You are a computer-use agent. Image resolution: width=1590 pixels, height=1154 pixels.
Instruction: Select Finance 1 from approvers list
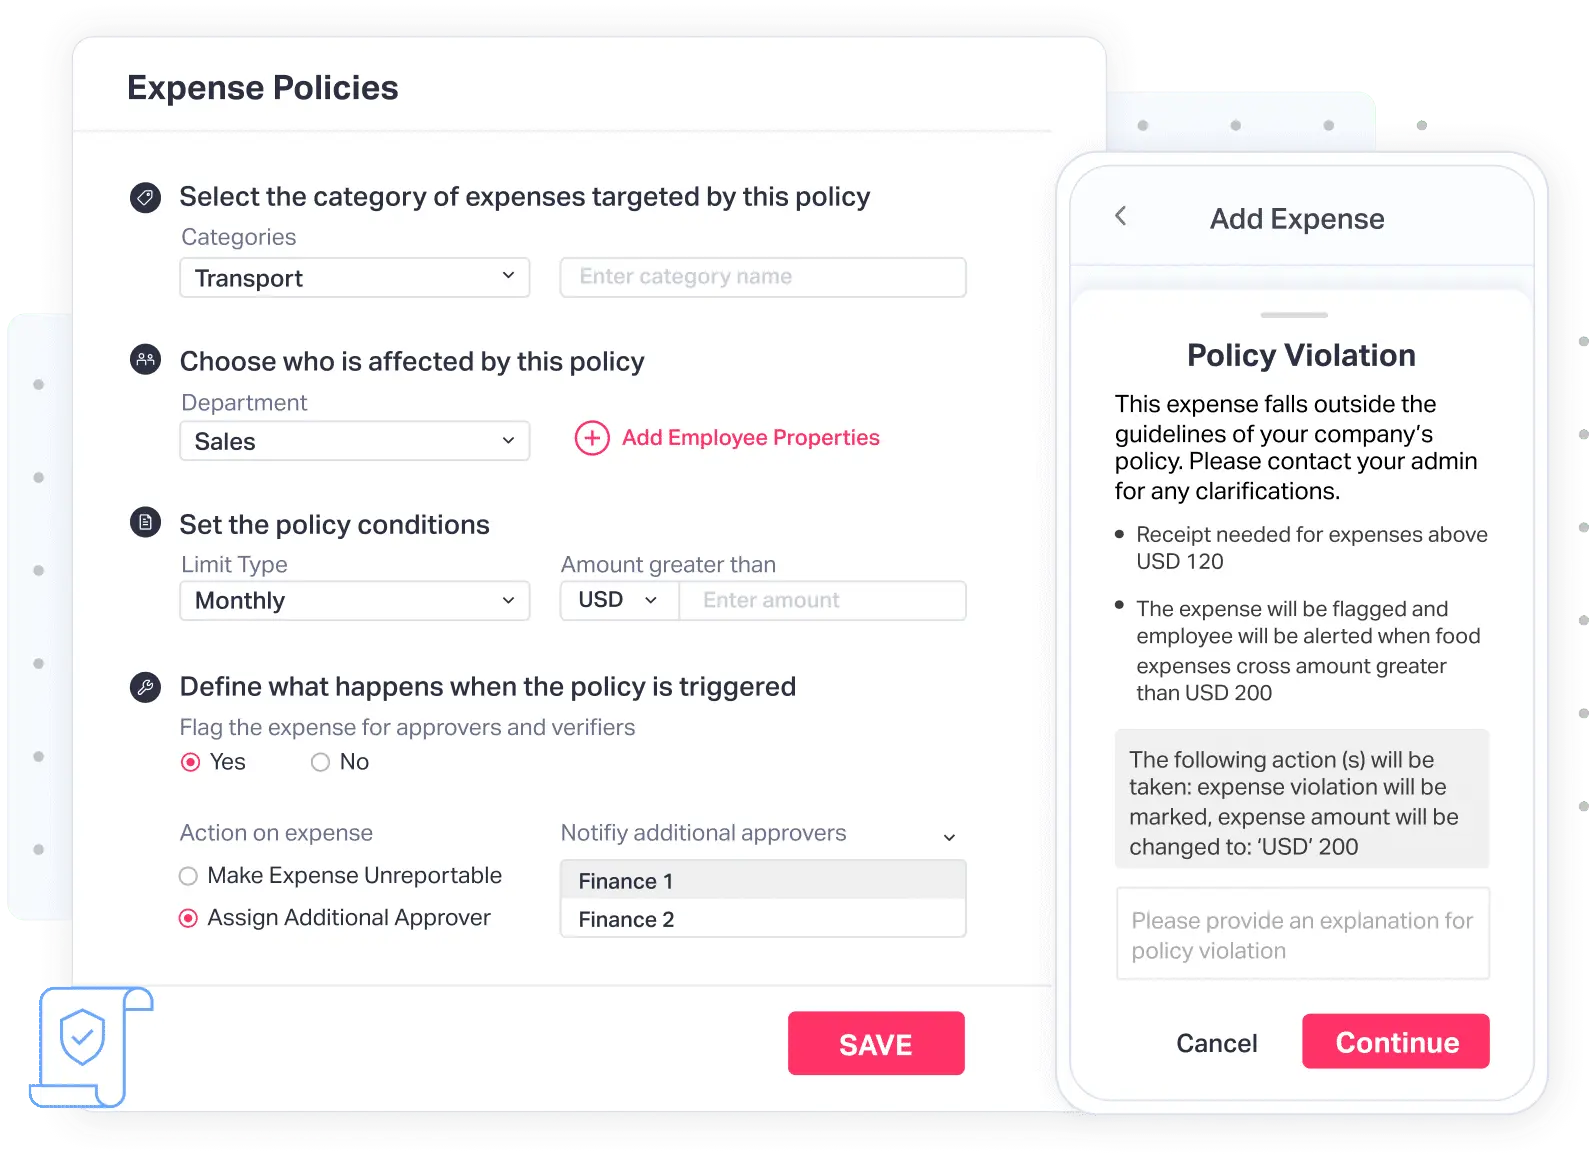click(x=762, y=881)
